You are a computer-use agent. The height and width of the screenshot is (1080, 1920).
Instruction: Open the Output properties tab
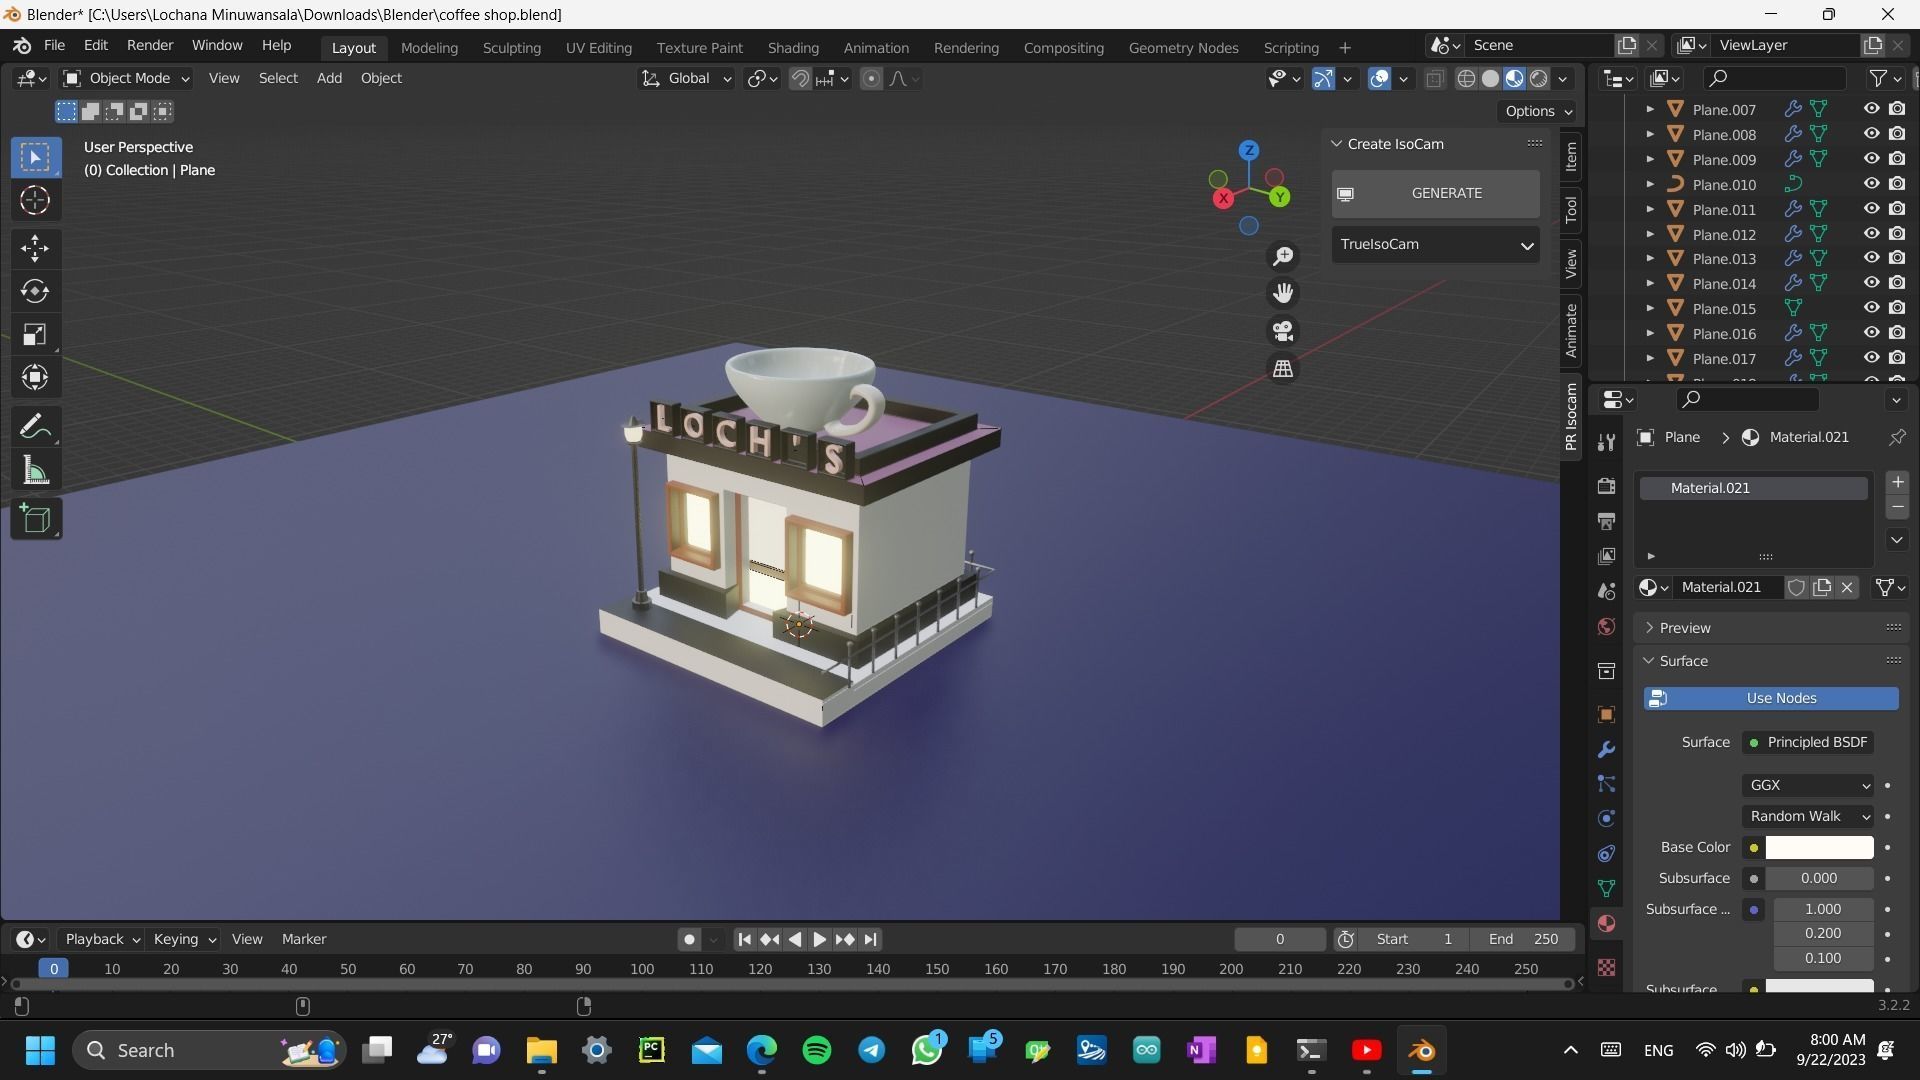(1606, 521)
